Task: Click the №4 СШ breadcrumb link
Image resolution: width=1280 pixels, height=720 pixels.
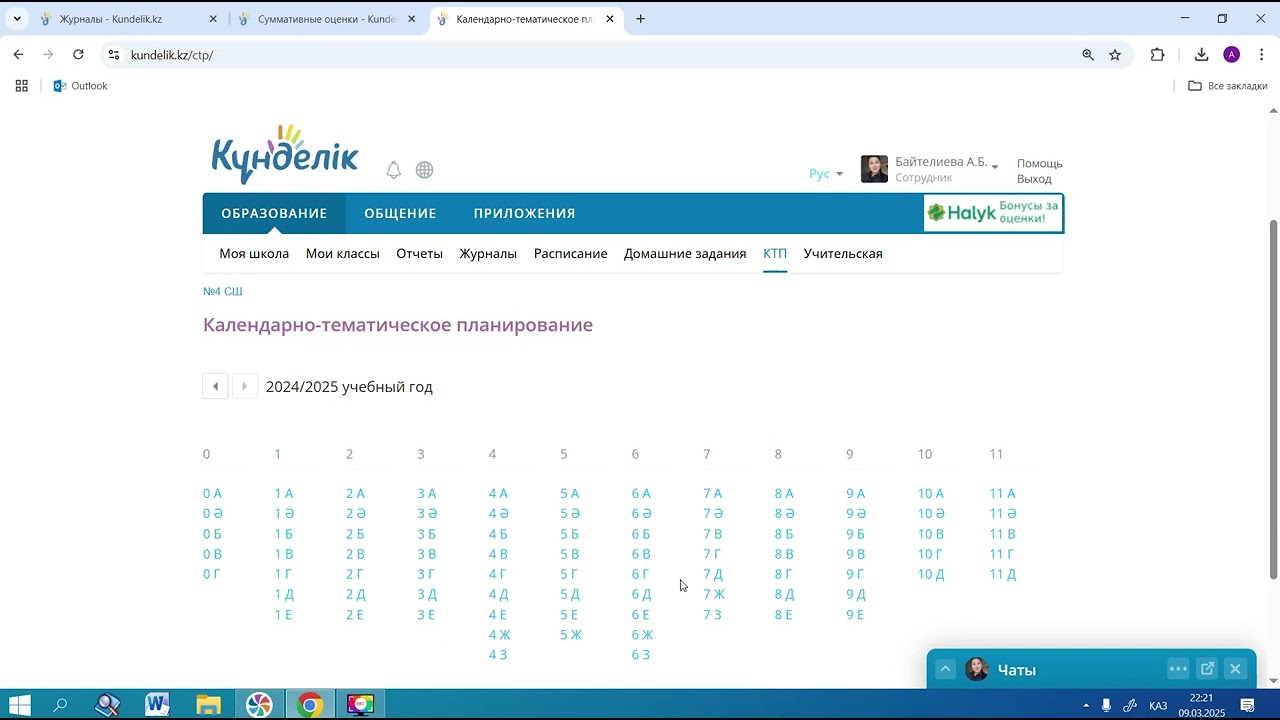Action: 223,291
